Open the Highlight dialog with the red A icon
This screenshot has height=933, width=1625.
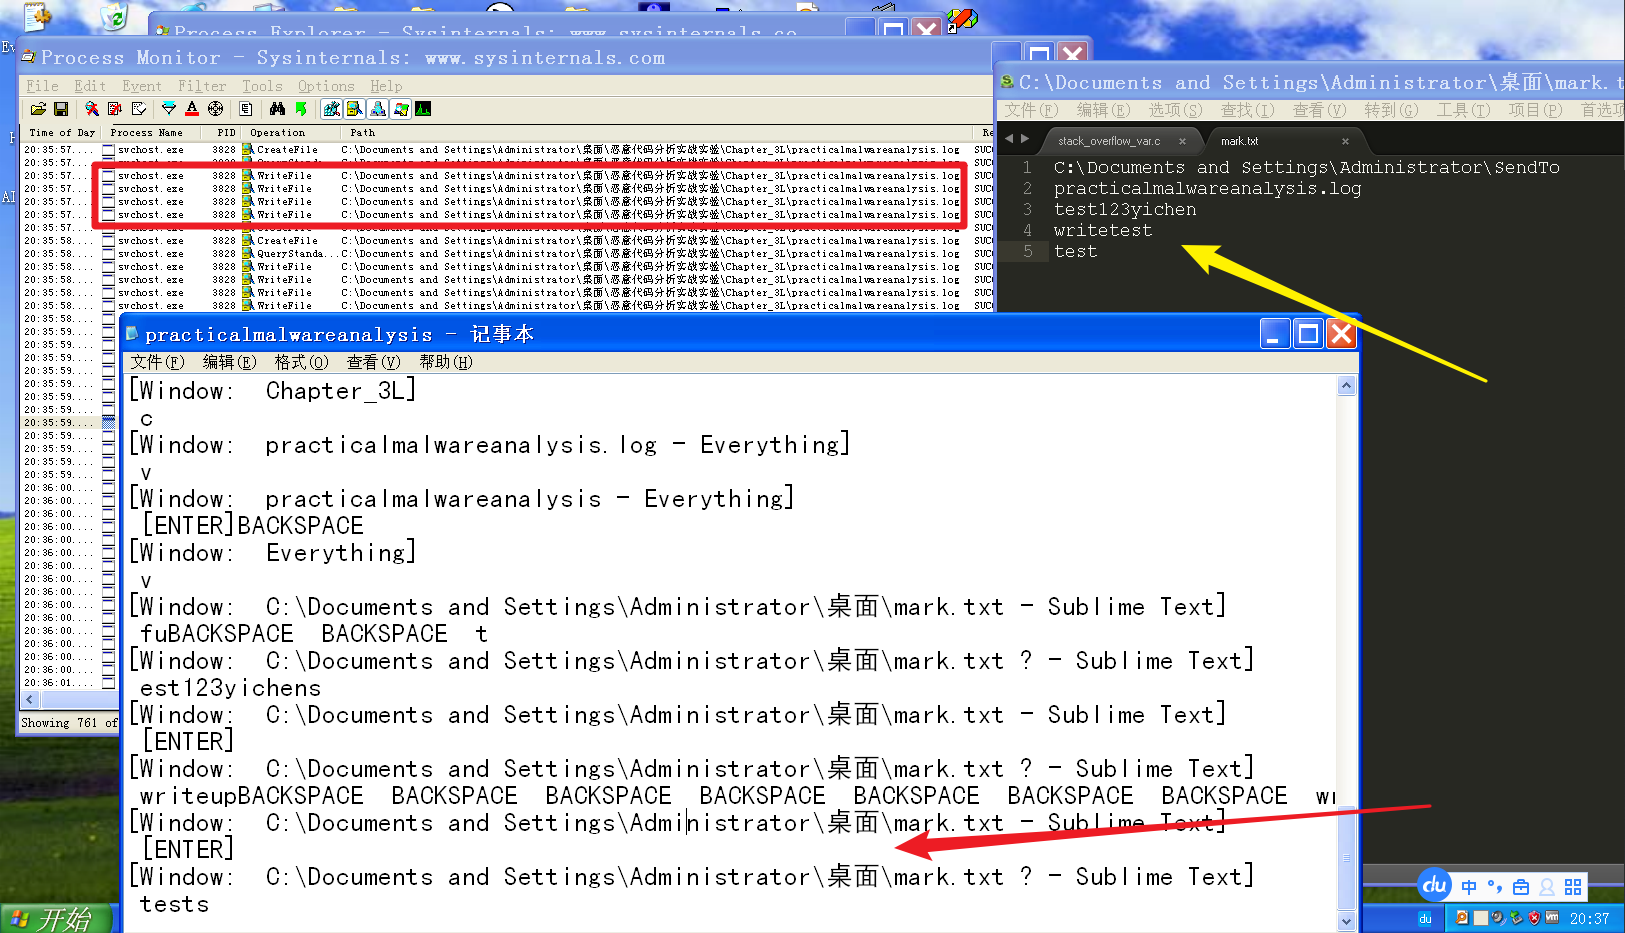192,109
